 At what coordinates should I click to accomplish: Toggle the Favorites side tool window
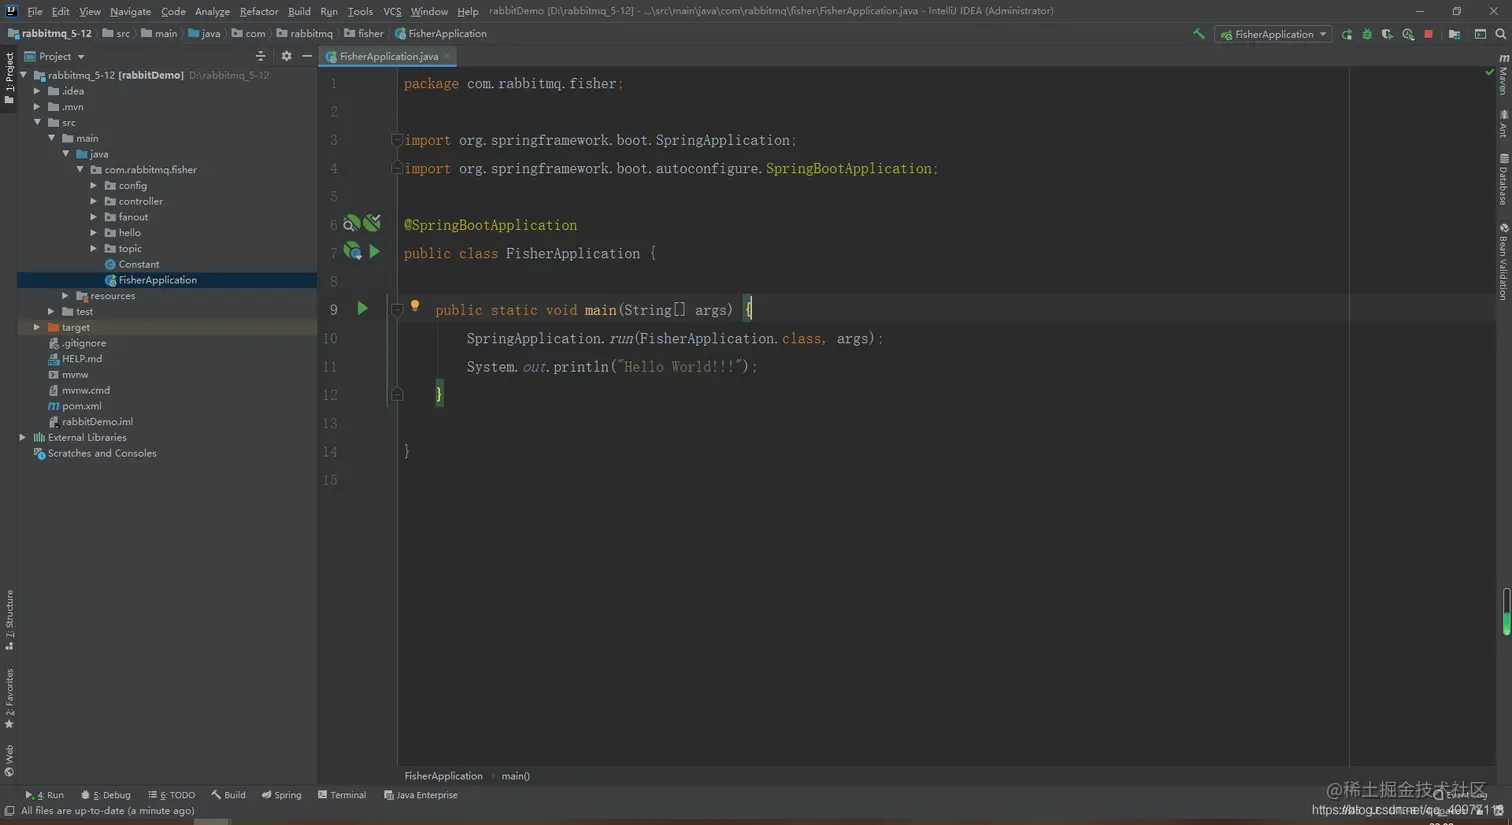(x=9, y=698)
